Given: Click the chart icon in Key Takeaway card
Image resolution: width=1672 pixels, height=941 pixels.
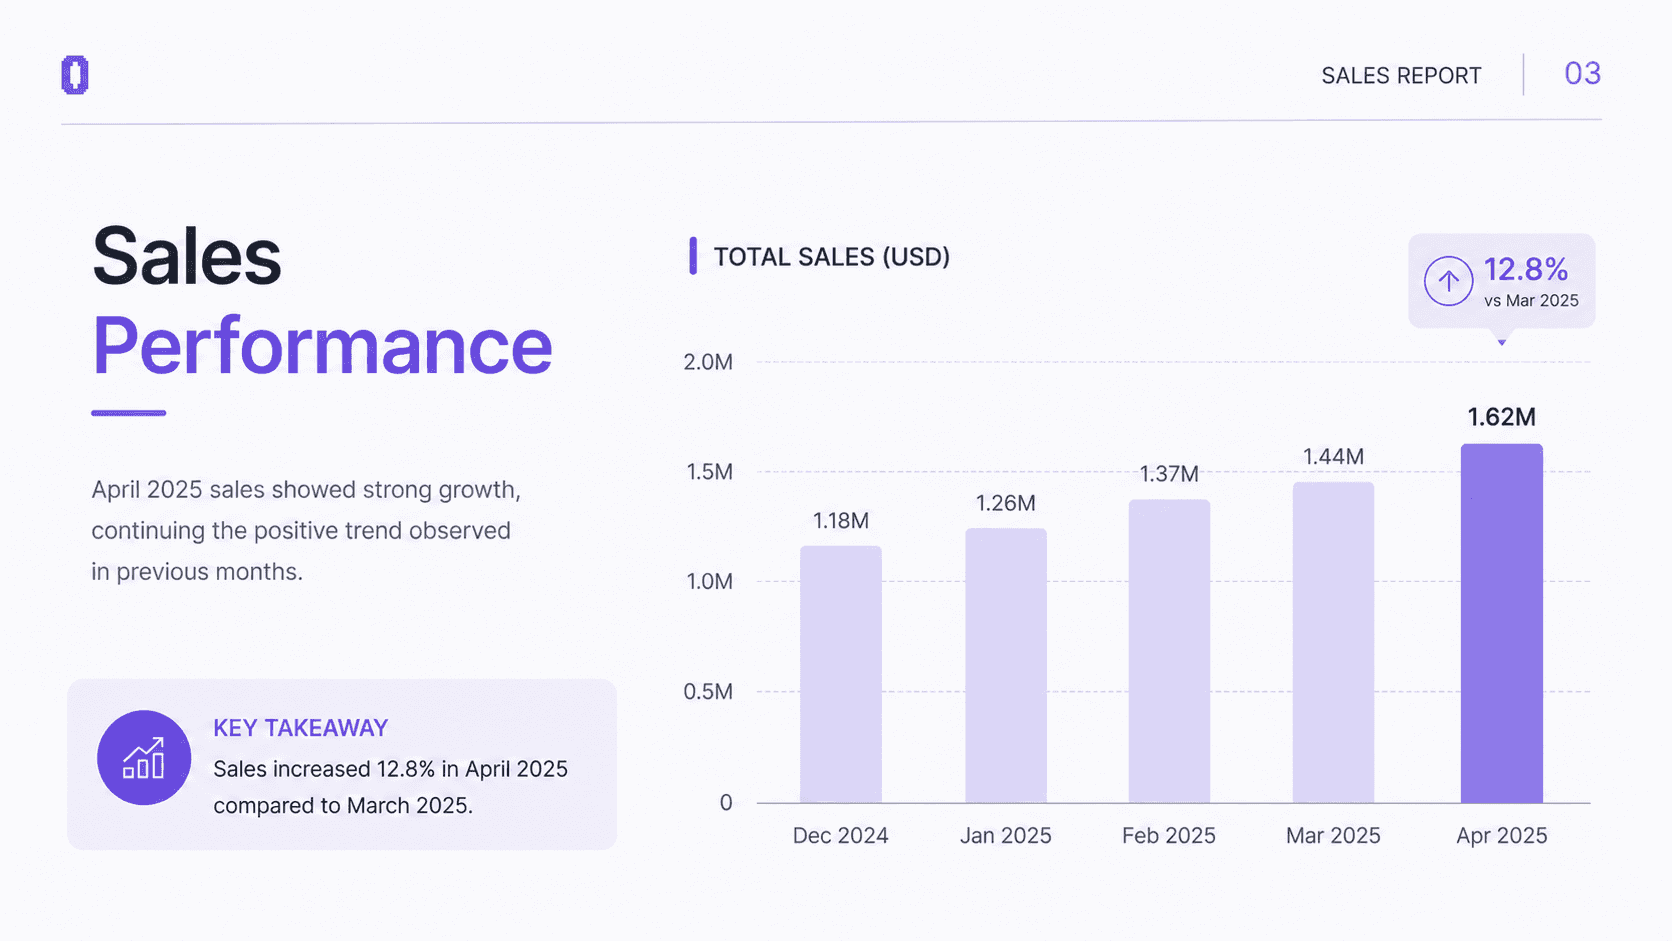Looking at the screenshot, I should click(144, 758).
